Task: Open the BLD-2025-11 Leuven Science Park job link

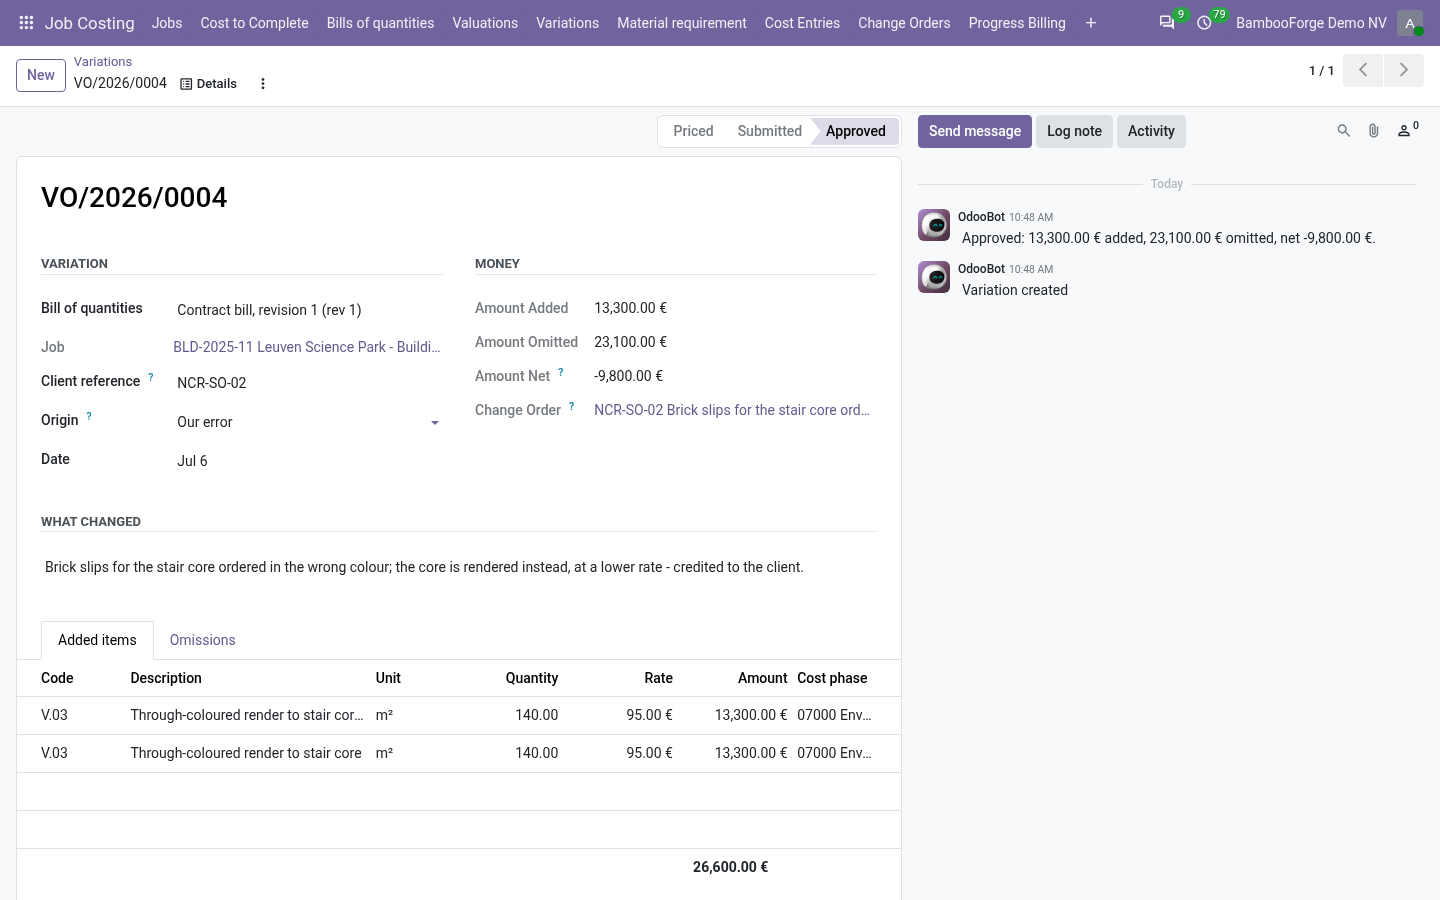Action: 307,347
